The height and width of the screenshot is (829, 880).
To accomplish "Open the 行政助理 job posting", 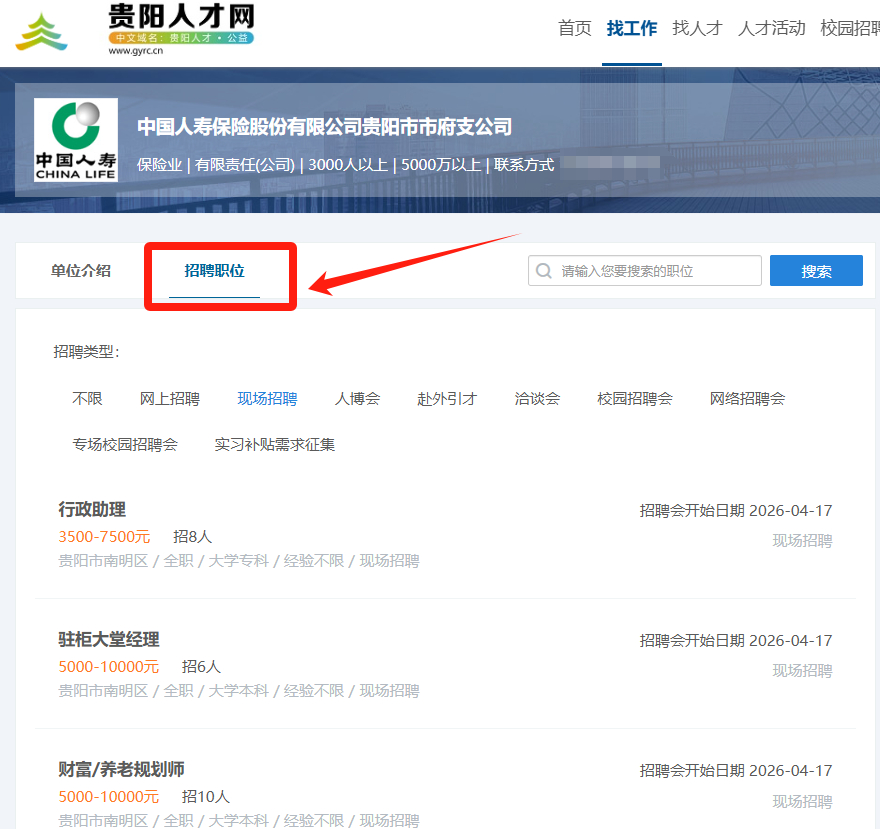I will click(x=92, y=509).
